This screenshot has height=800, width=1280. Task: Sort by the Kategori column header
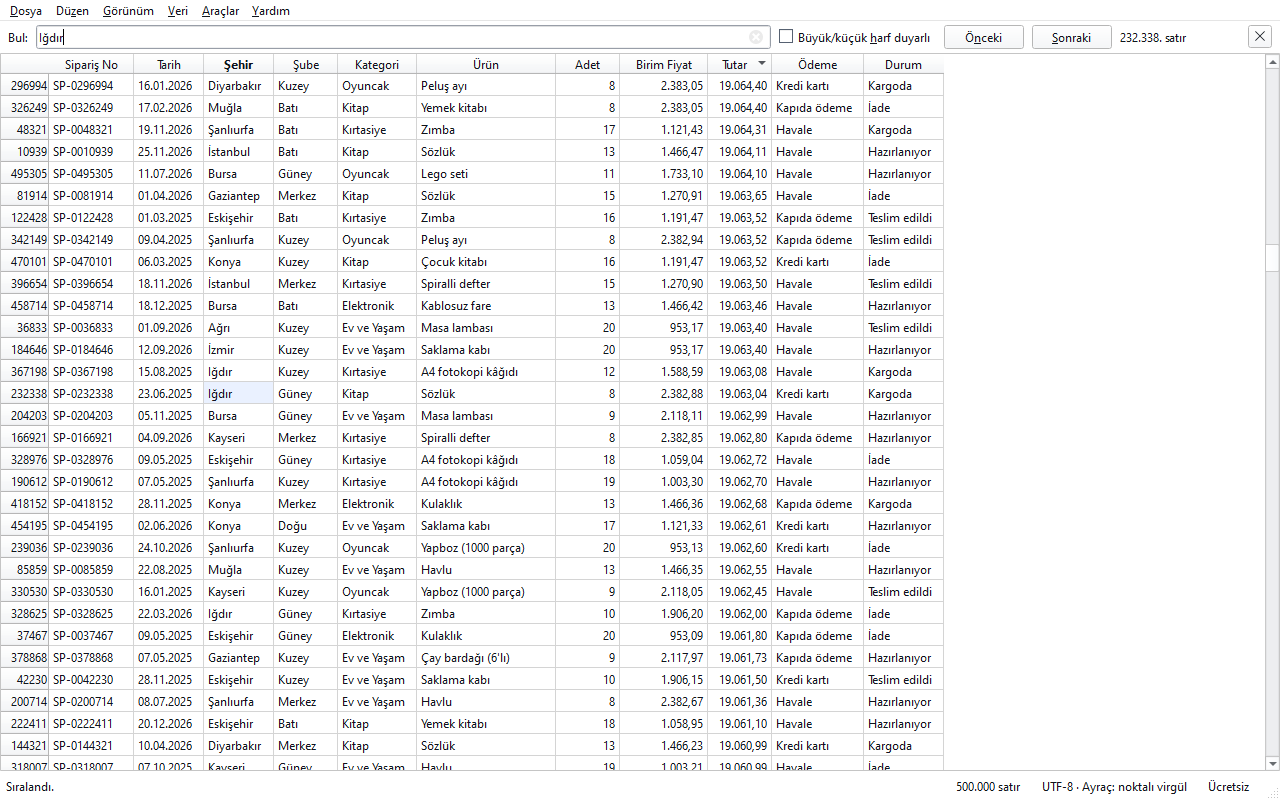tap(377, 64)
